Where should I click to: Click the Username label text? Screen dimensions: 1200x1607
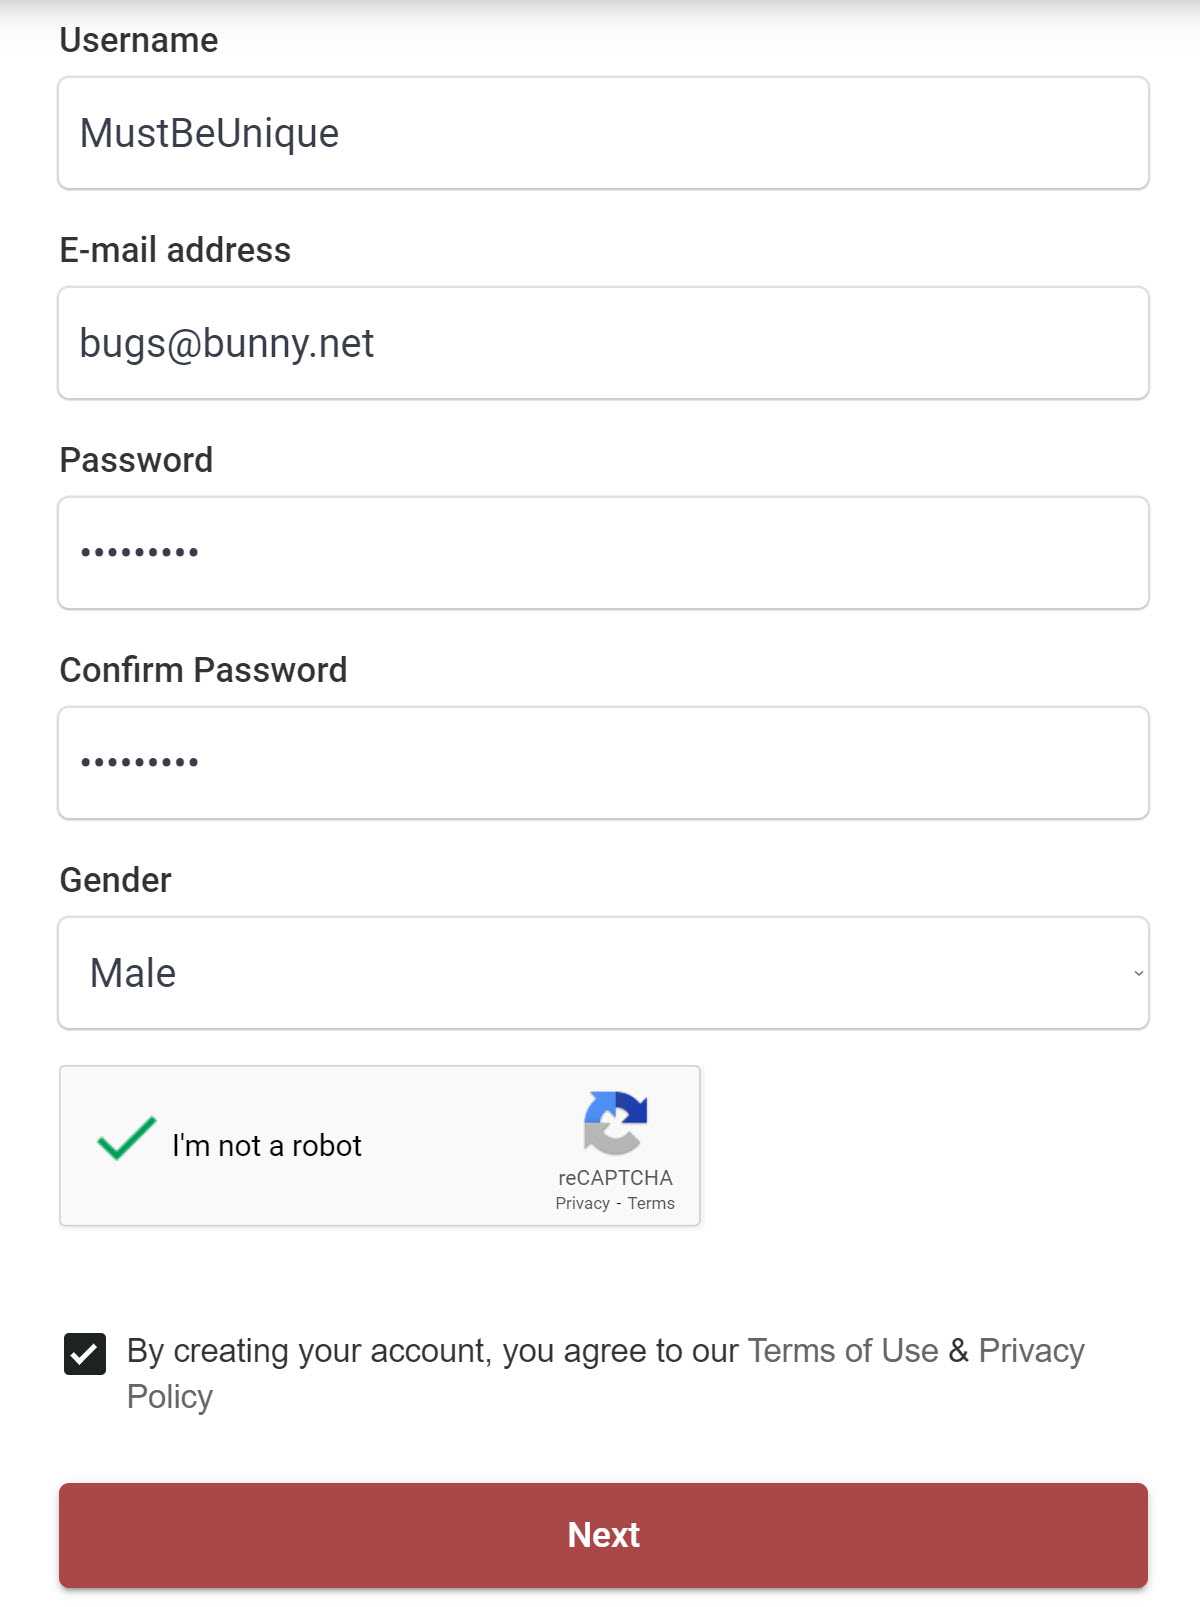pyautogui.click(x=139, y=40)
